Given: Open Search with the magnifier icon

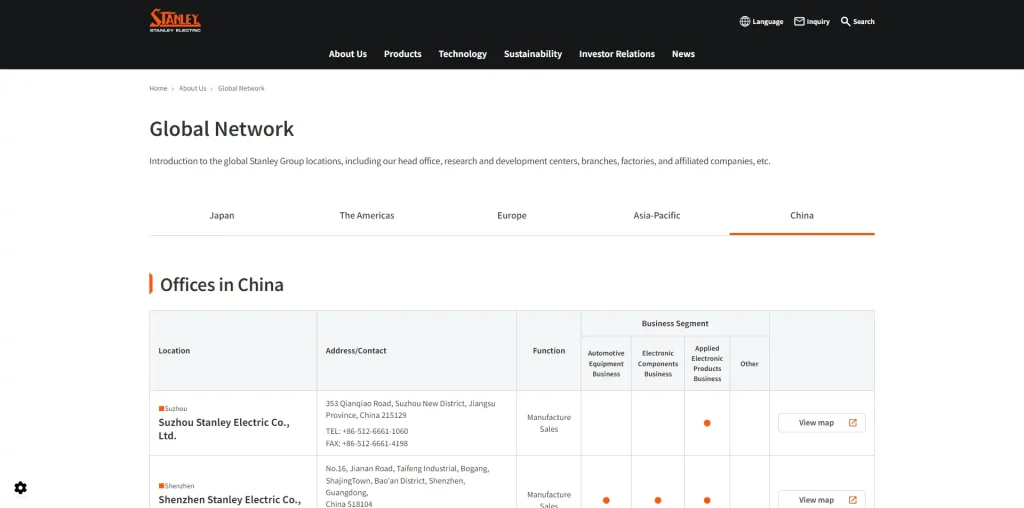Looking at the screenshot, I should point(845,21).
